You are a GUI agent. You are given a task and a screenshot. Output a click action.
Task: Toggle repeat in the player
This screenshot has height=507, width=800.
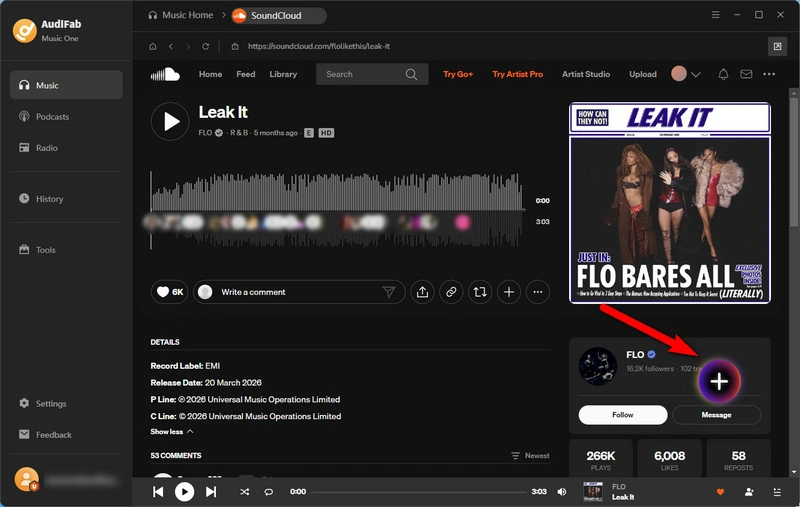[268, 492]
